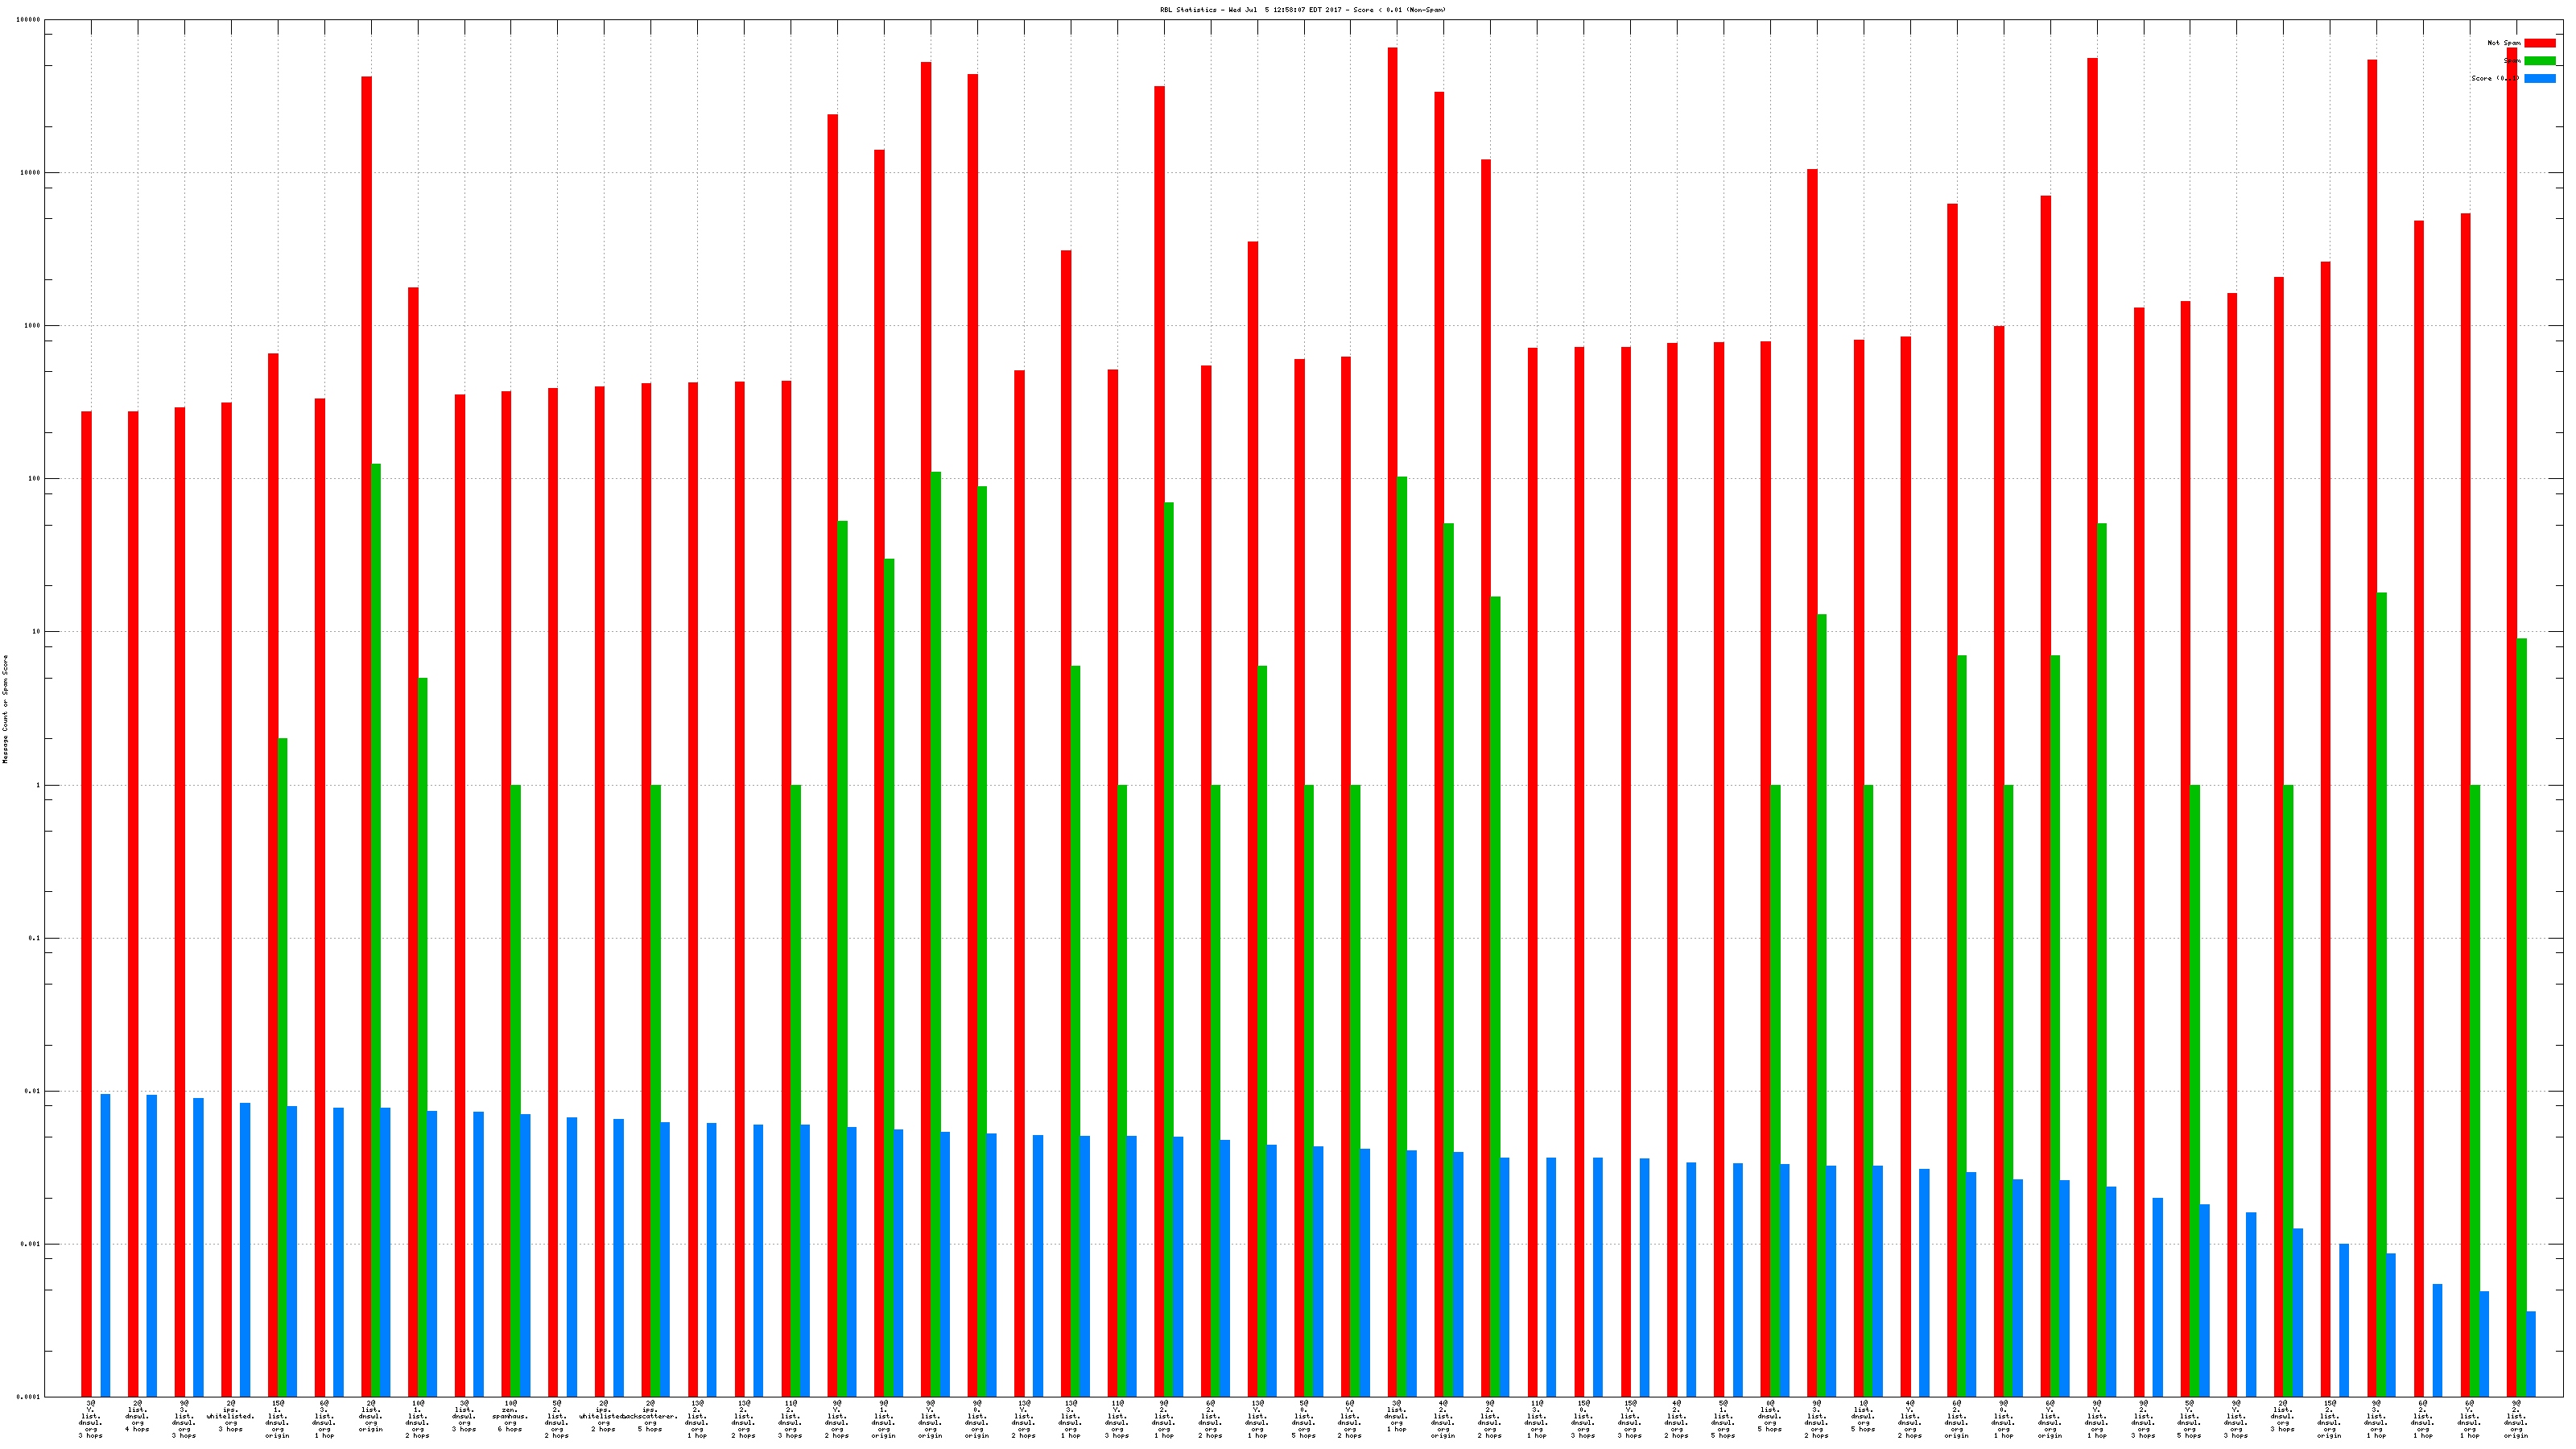Click the ips.backscatterer.org 5 hops x-axis label
This screenshot has width=2576, height=1449.
[650, 1416]
